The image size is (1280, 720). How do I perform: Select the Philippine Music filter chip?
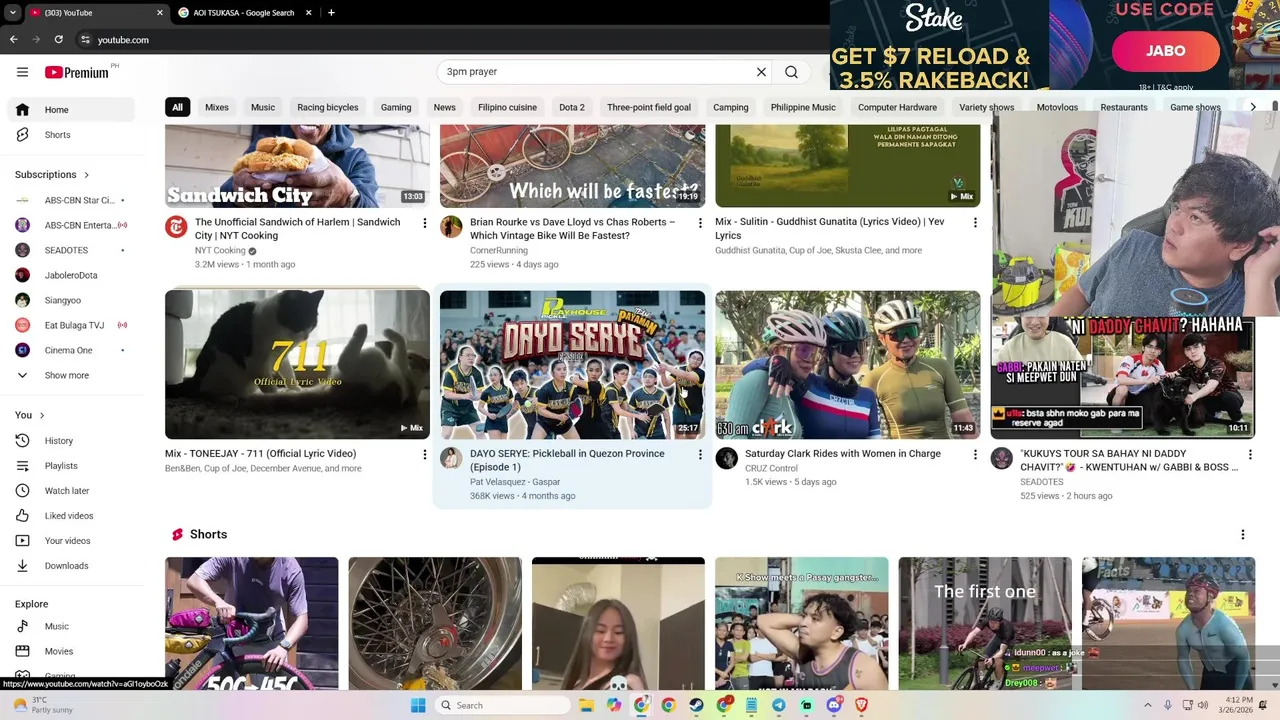(803, 107)
